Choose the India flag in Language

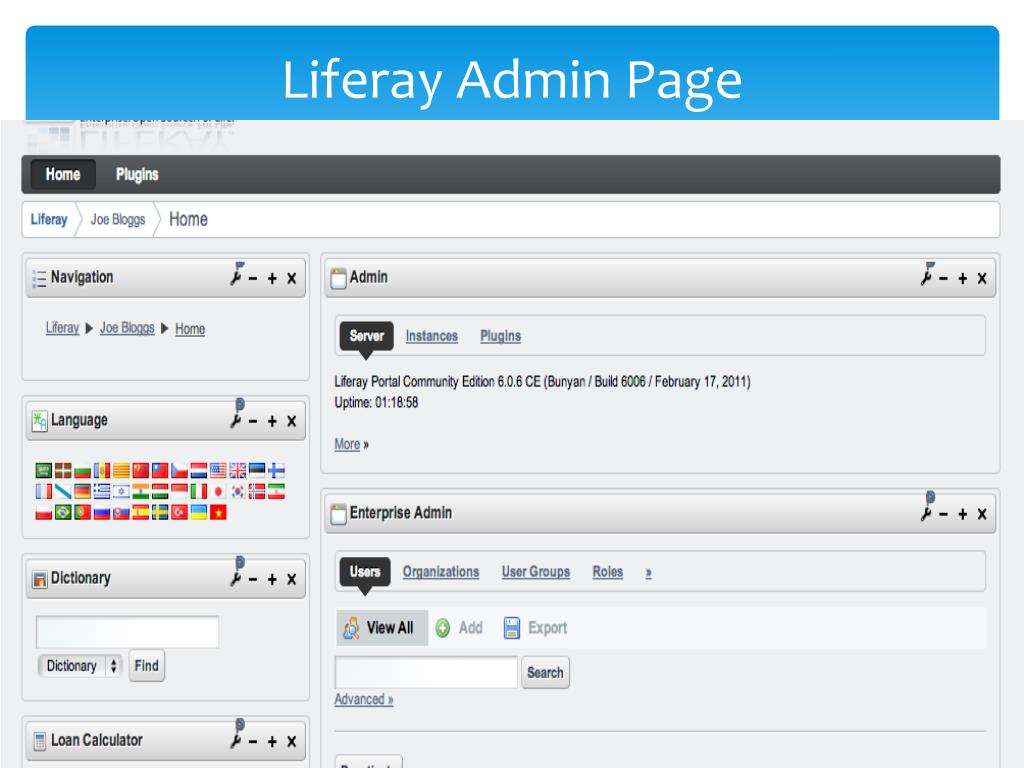tap(140, 491)
